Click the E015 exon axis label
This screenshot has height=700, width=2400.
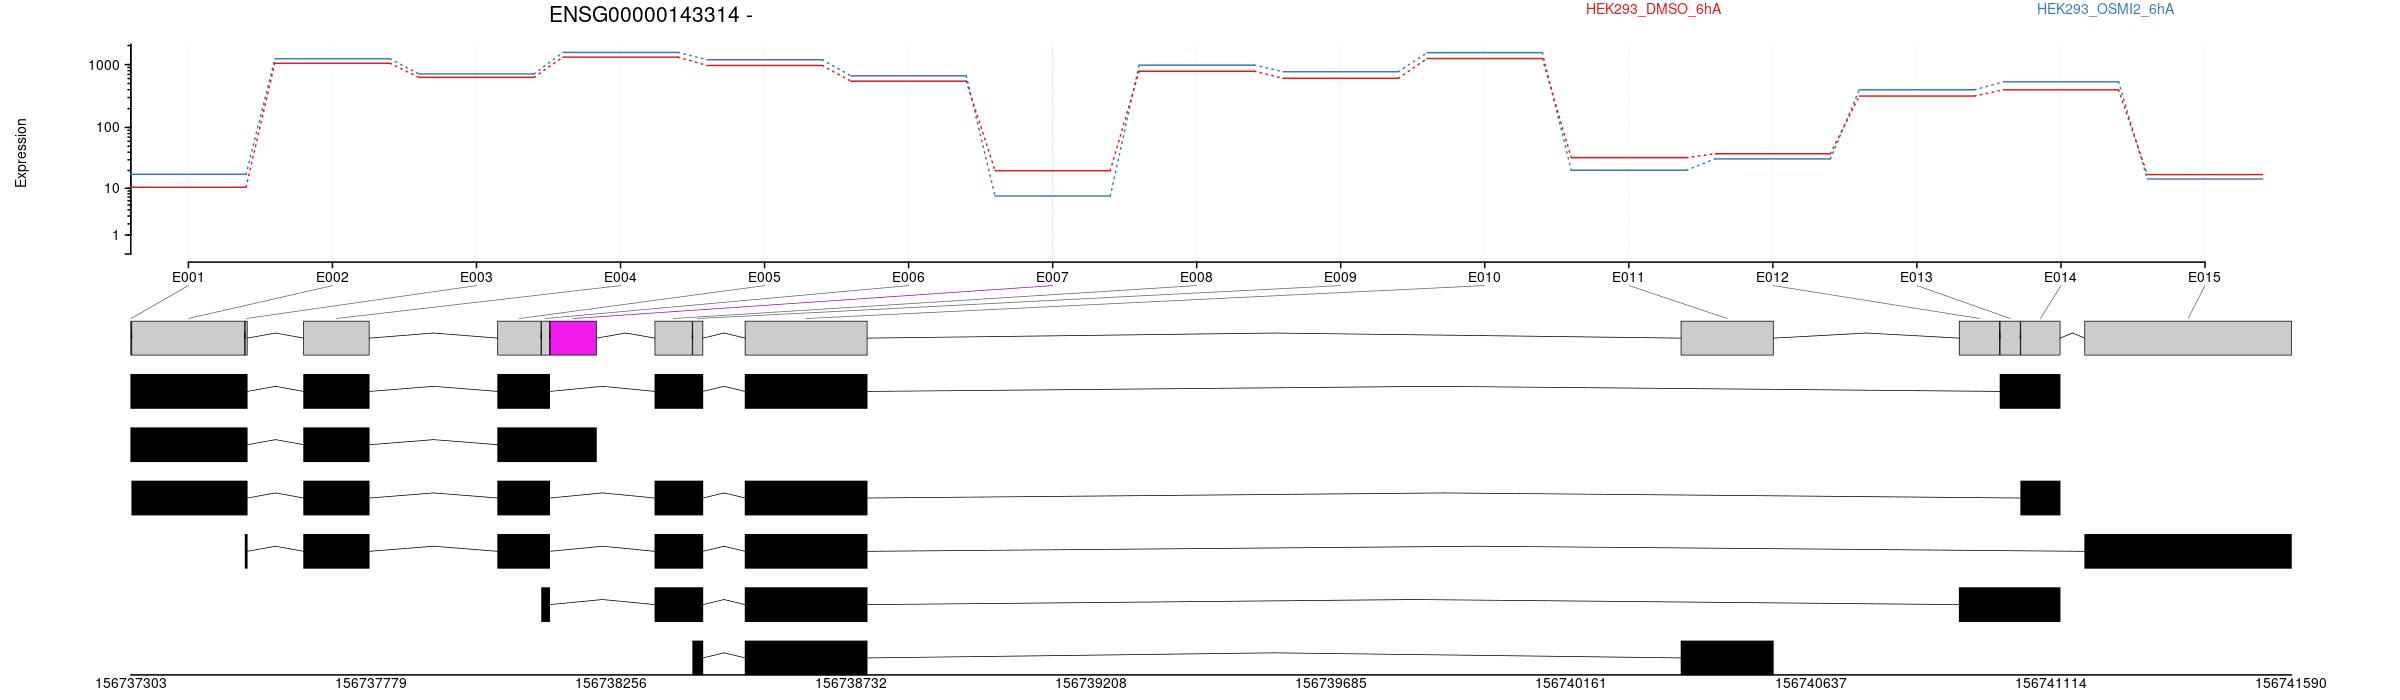pyautogui.click(x=2204, y=277)
